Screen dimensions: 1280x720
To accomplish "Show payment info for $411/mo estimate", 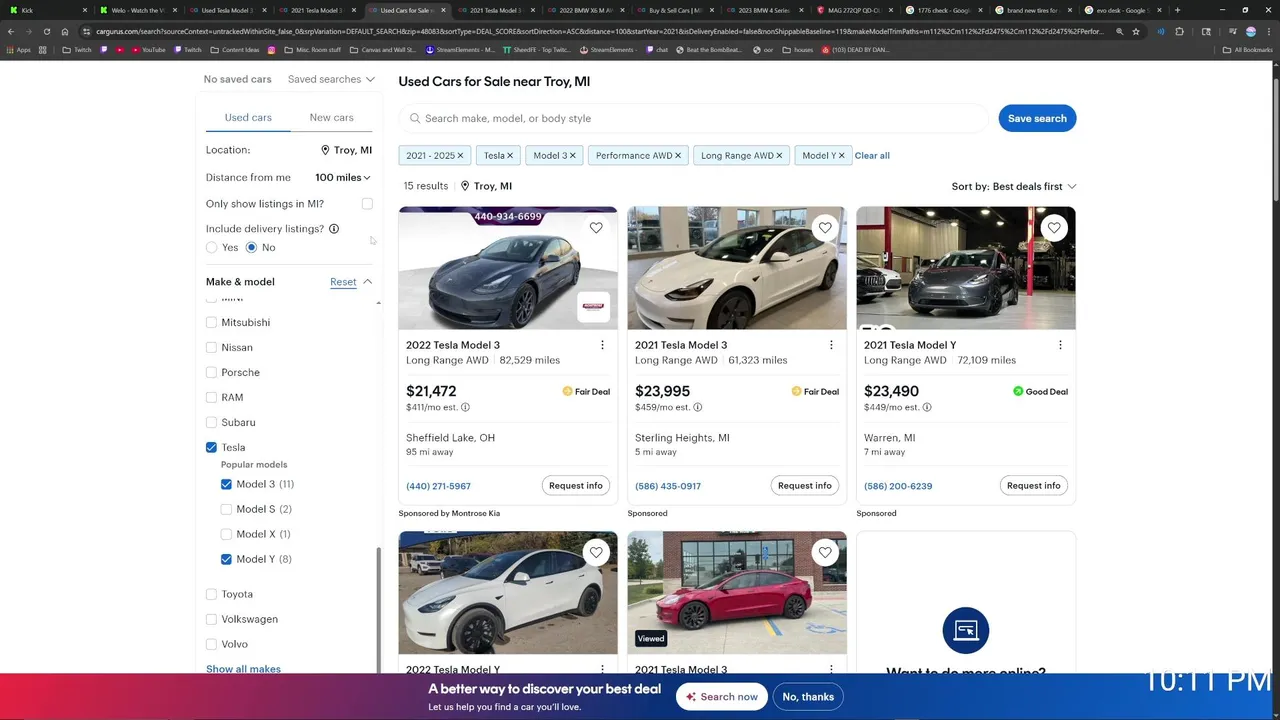I will (x=465, y=407).
